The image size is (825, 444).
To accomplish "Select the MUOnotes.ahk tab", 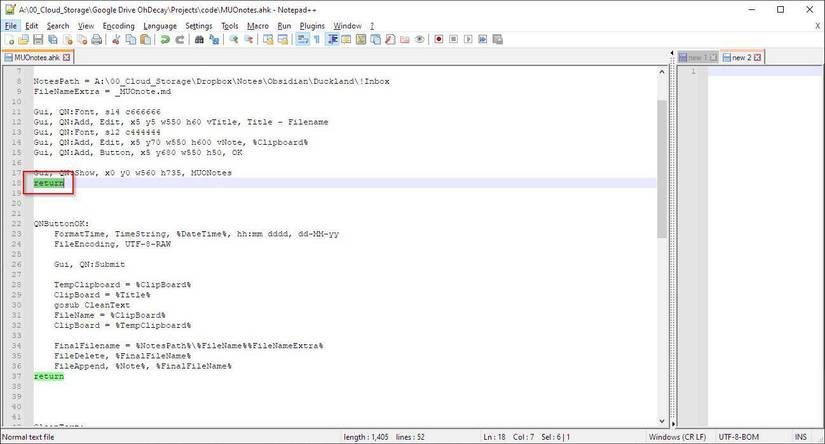I will pyautogui.click(x=37, y=57).
